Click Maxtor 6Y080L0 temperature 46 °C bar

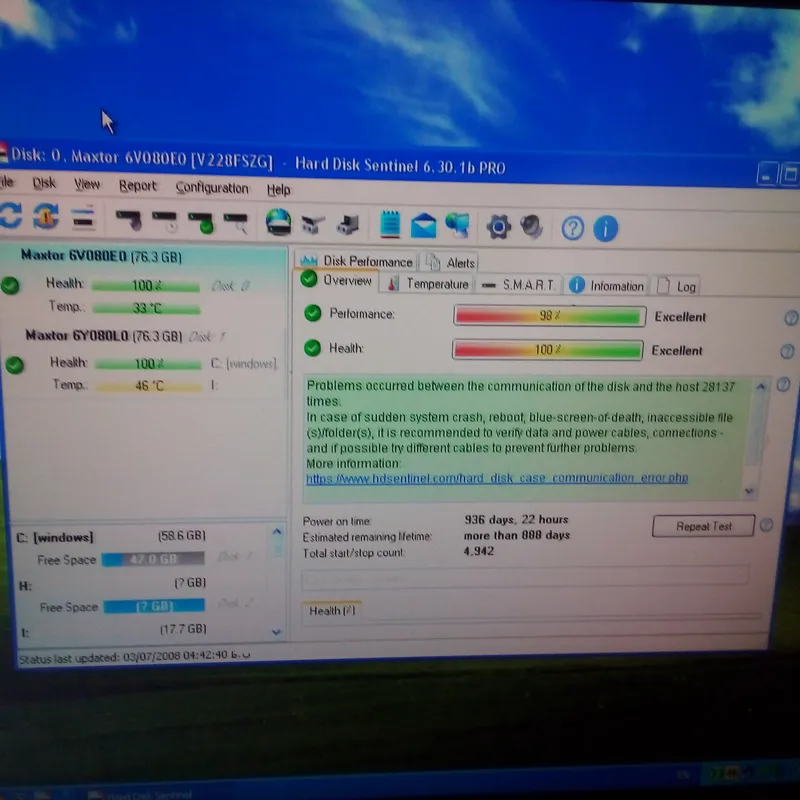point(149,386)
